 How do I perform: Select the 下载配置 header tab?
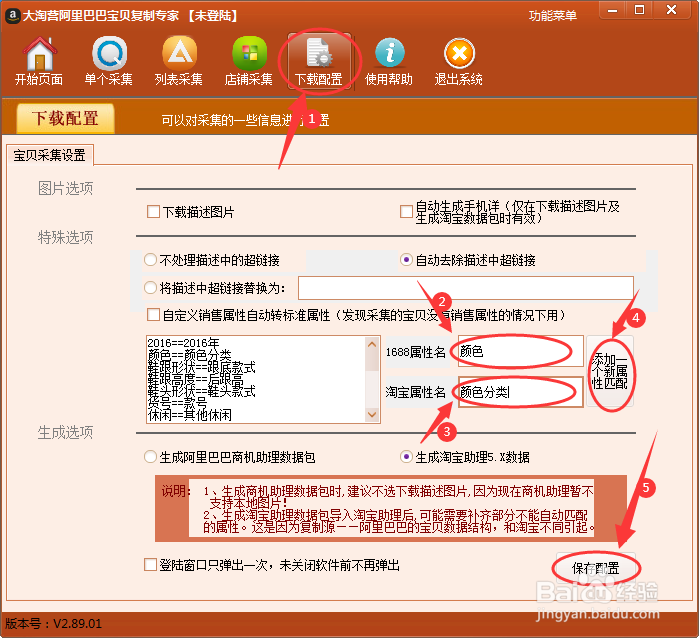[65, 119]
